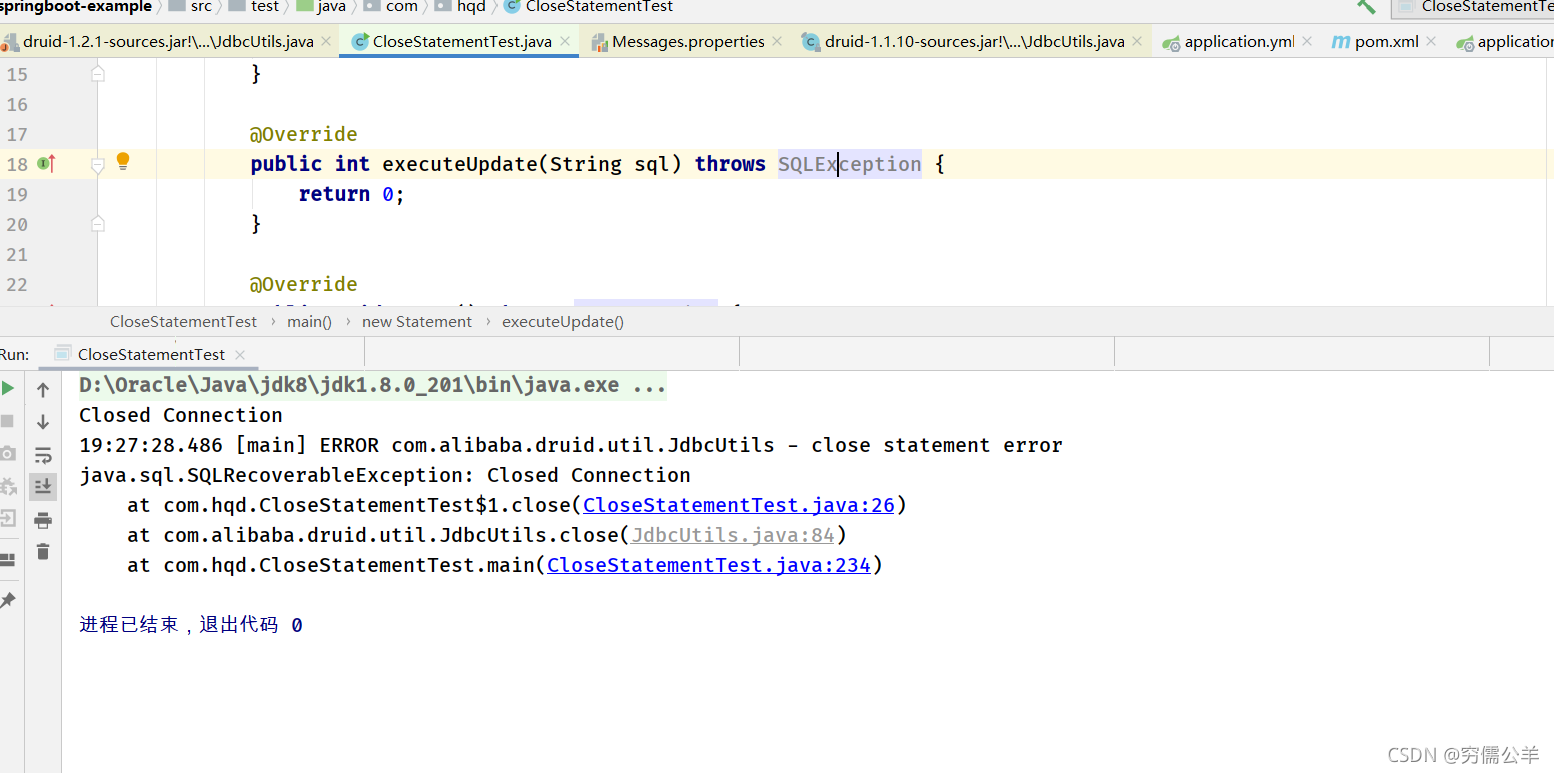1554x773 pixels.
Task: Click the fold end marker at line 15
Action: [x=98, y=74]
